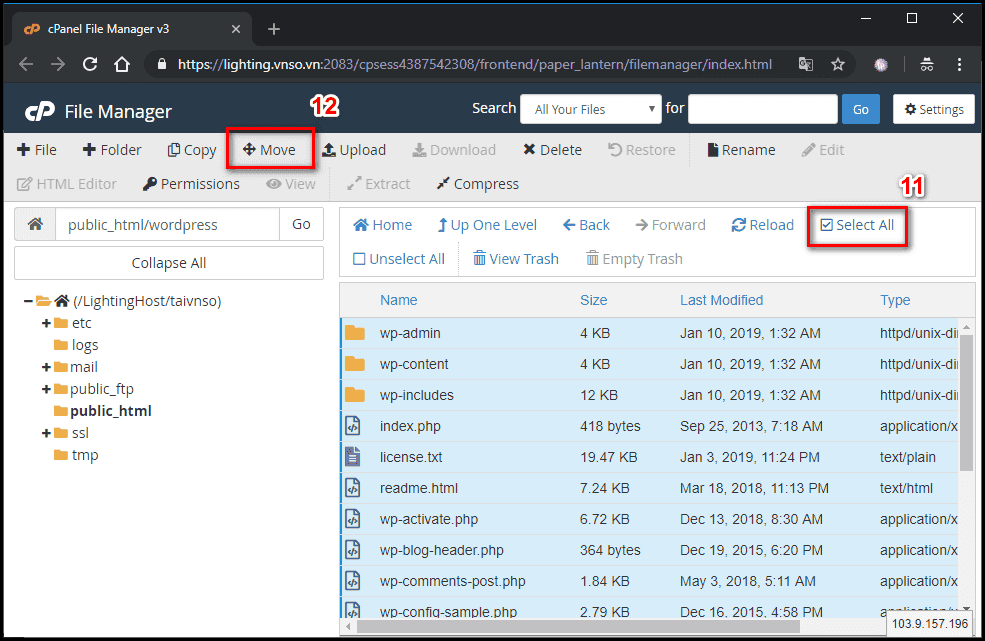Sort files by Size column

(594, 300)
